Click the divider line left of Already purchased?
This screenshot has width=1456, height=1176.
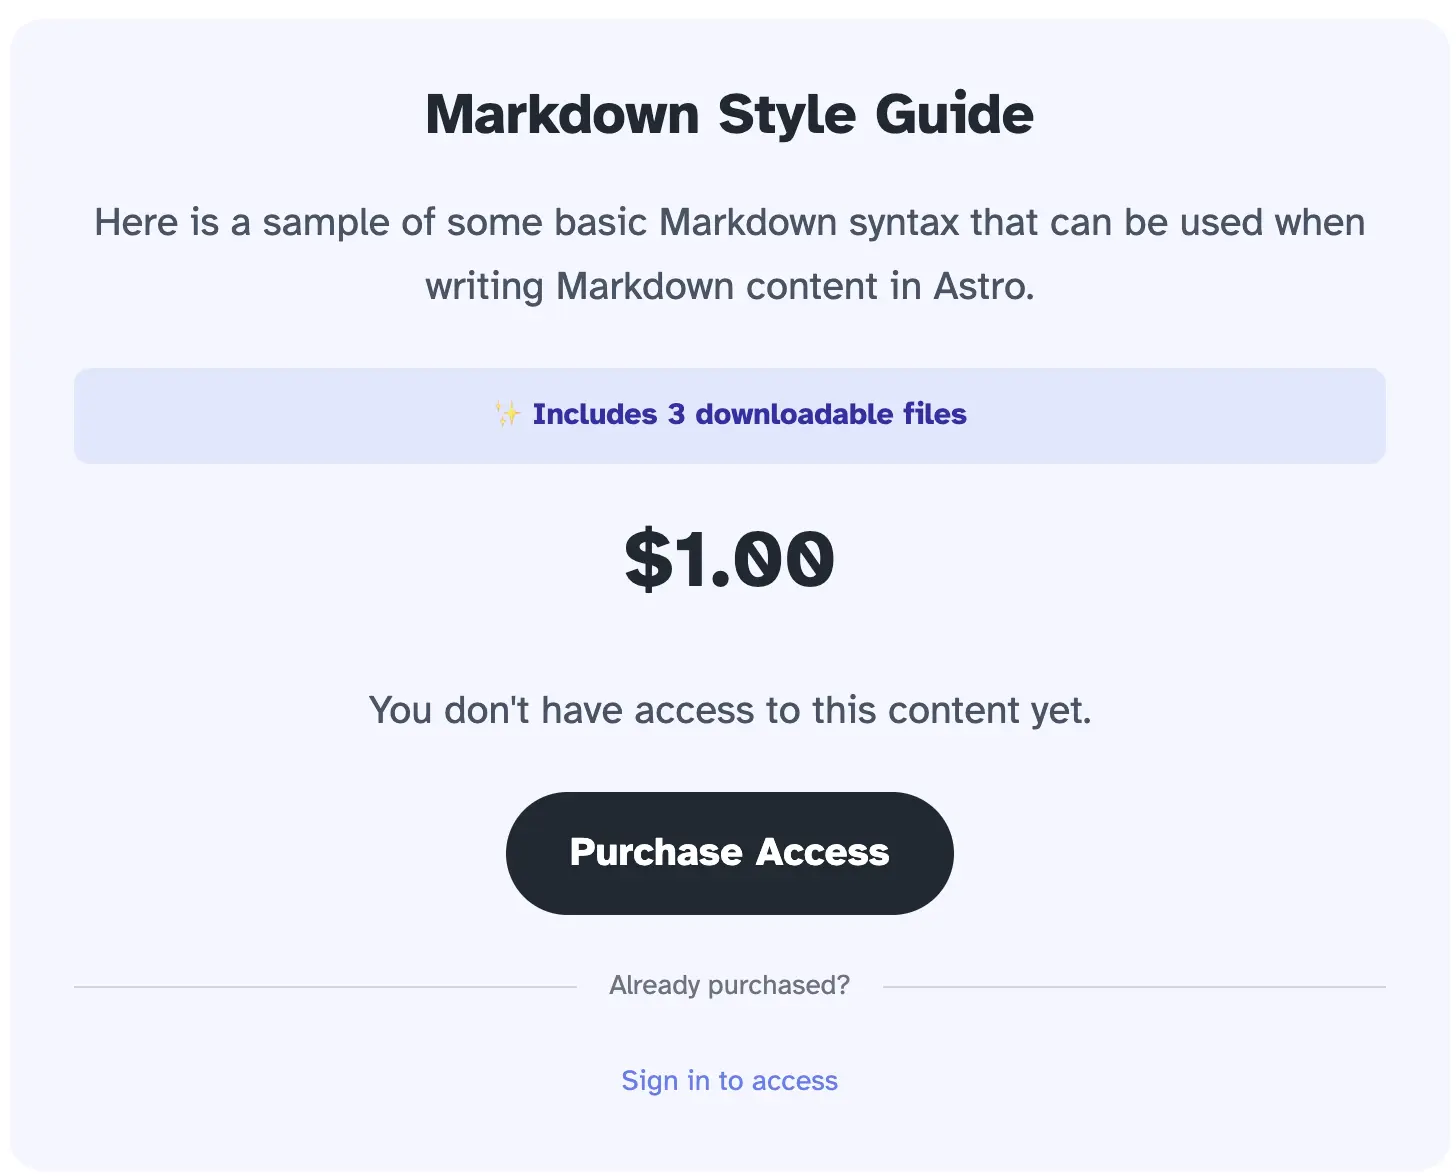tap(325, 987)
